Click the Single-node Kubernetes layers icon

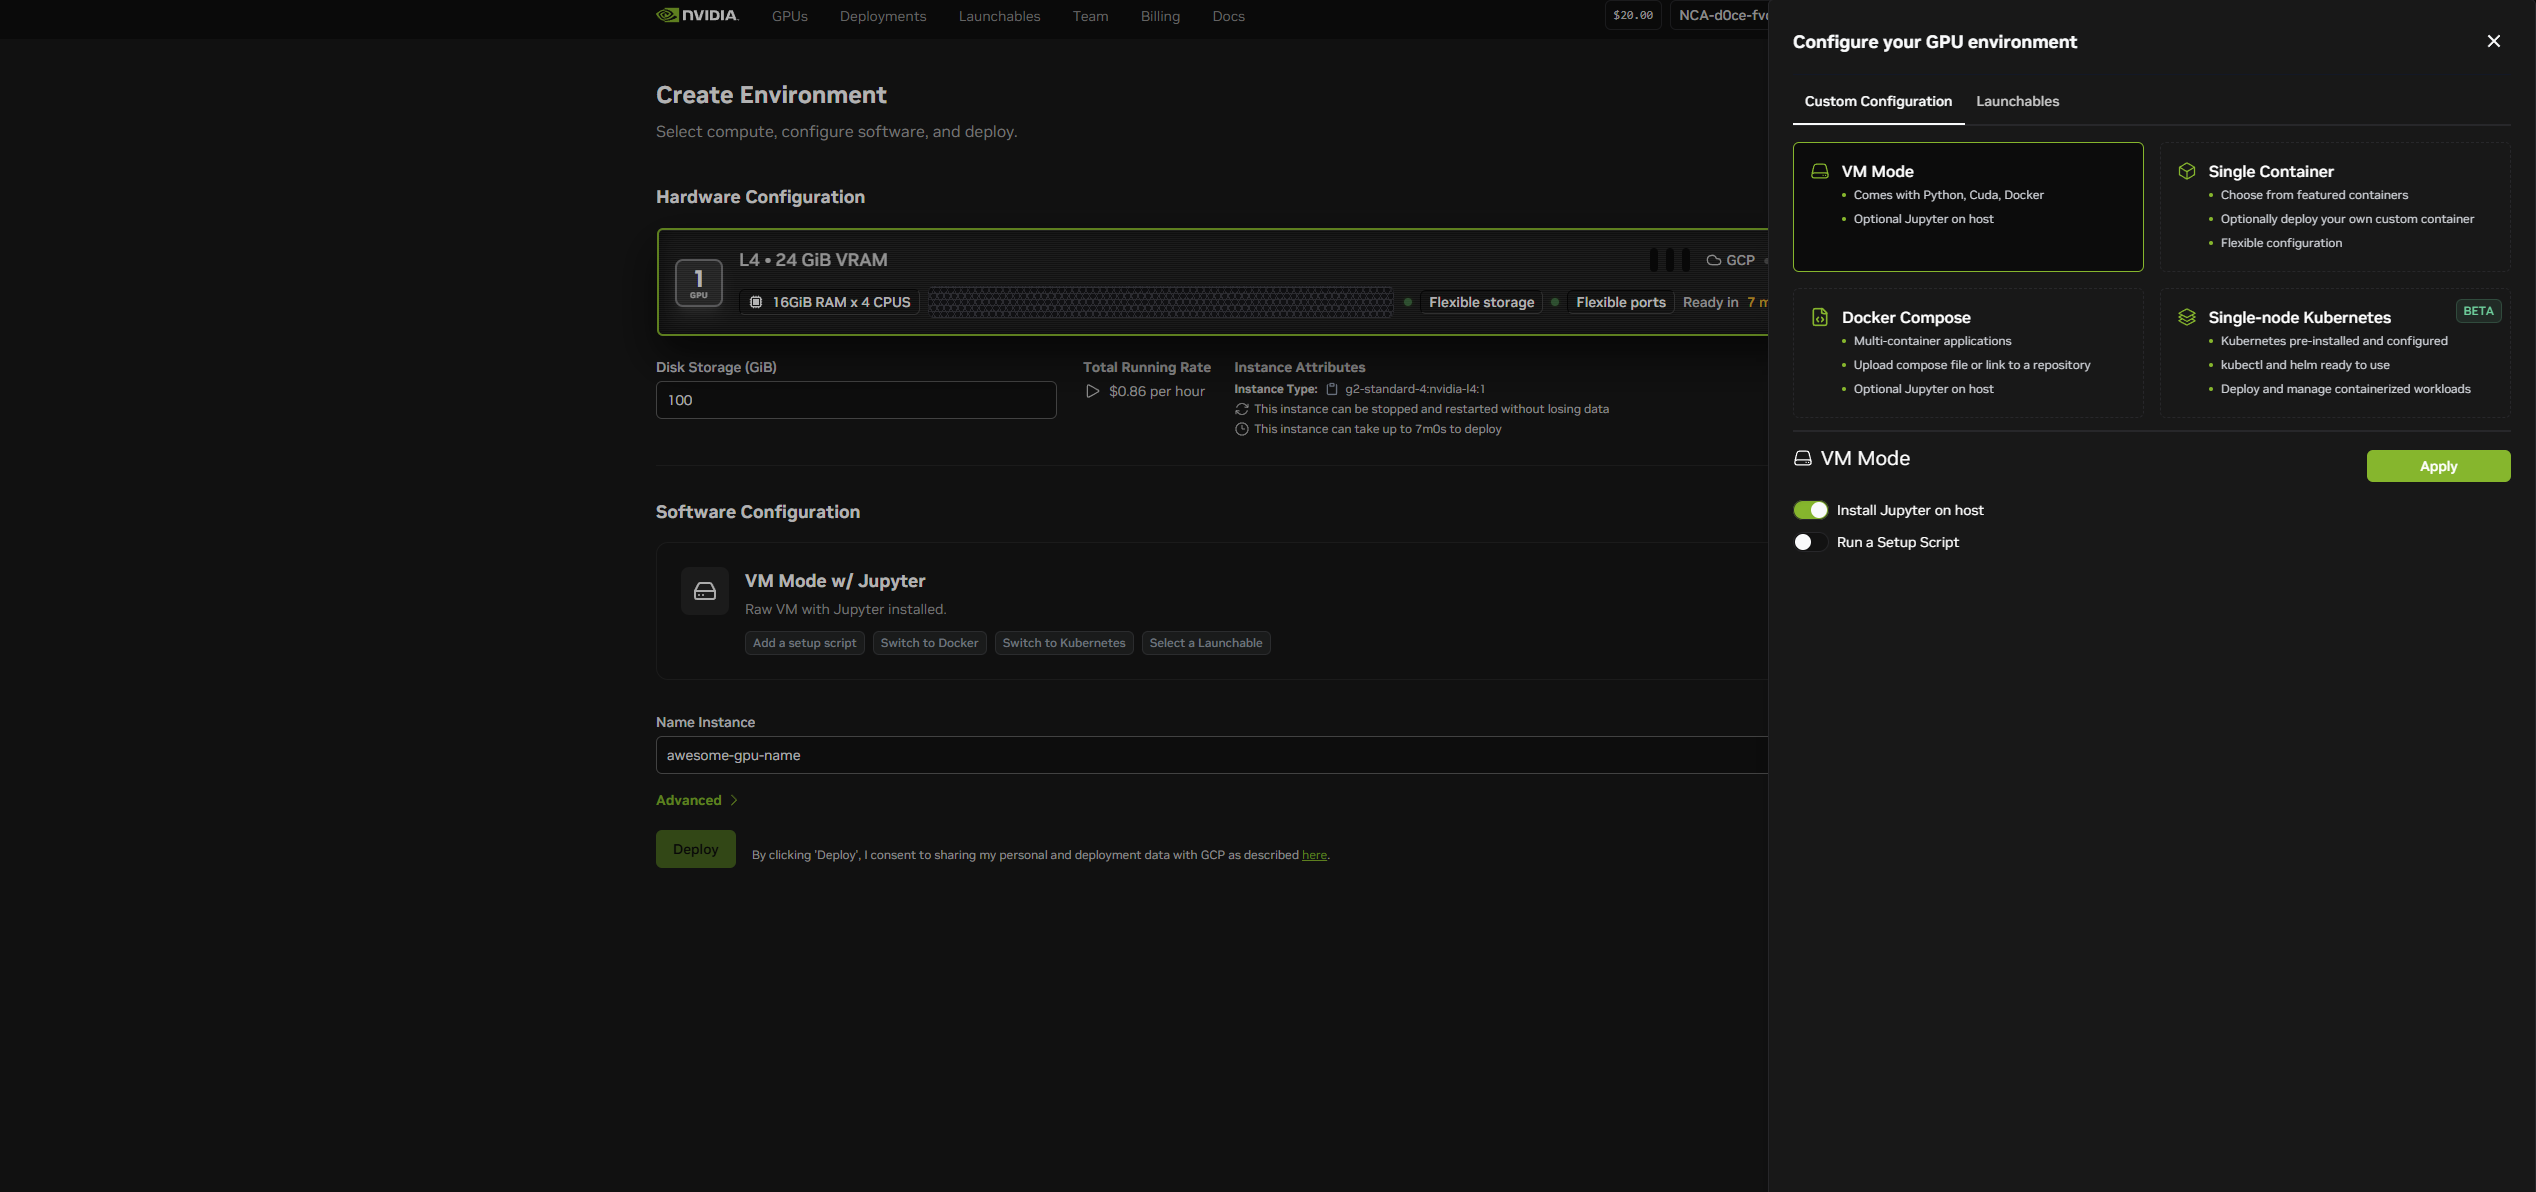[2186, 317]
